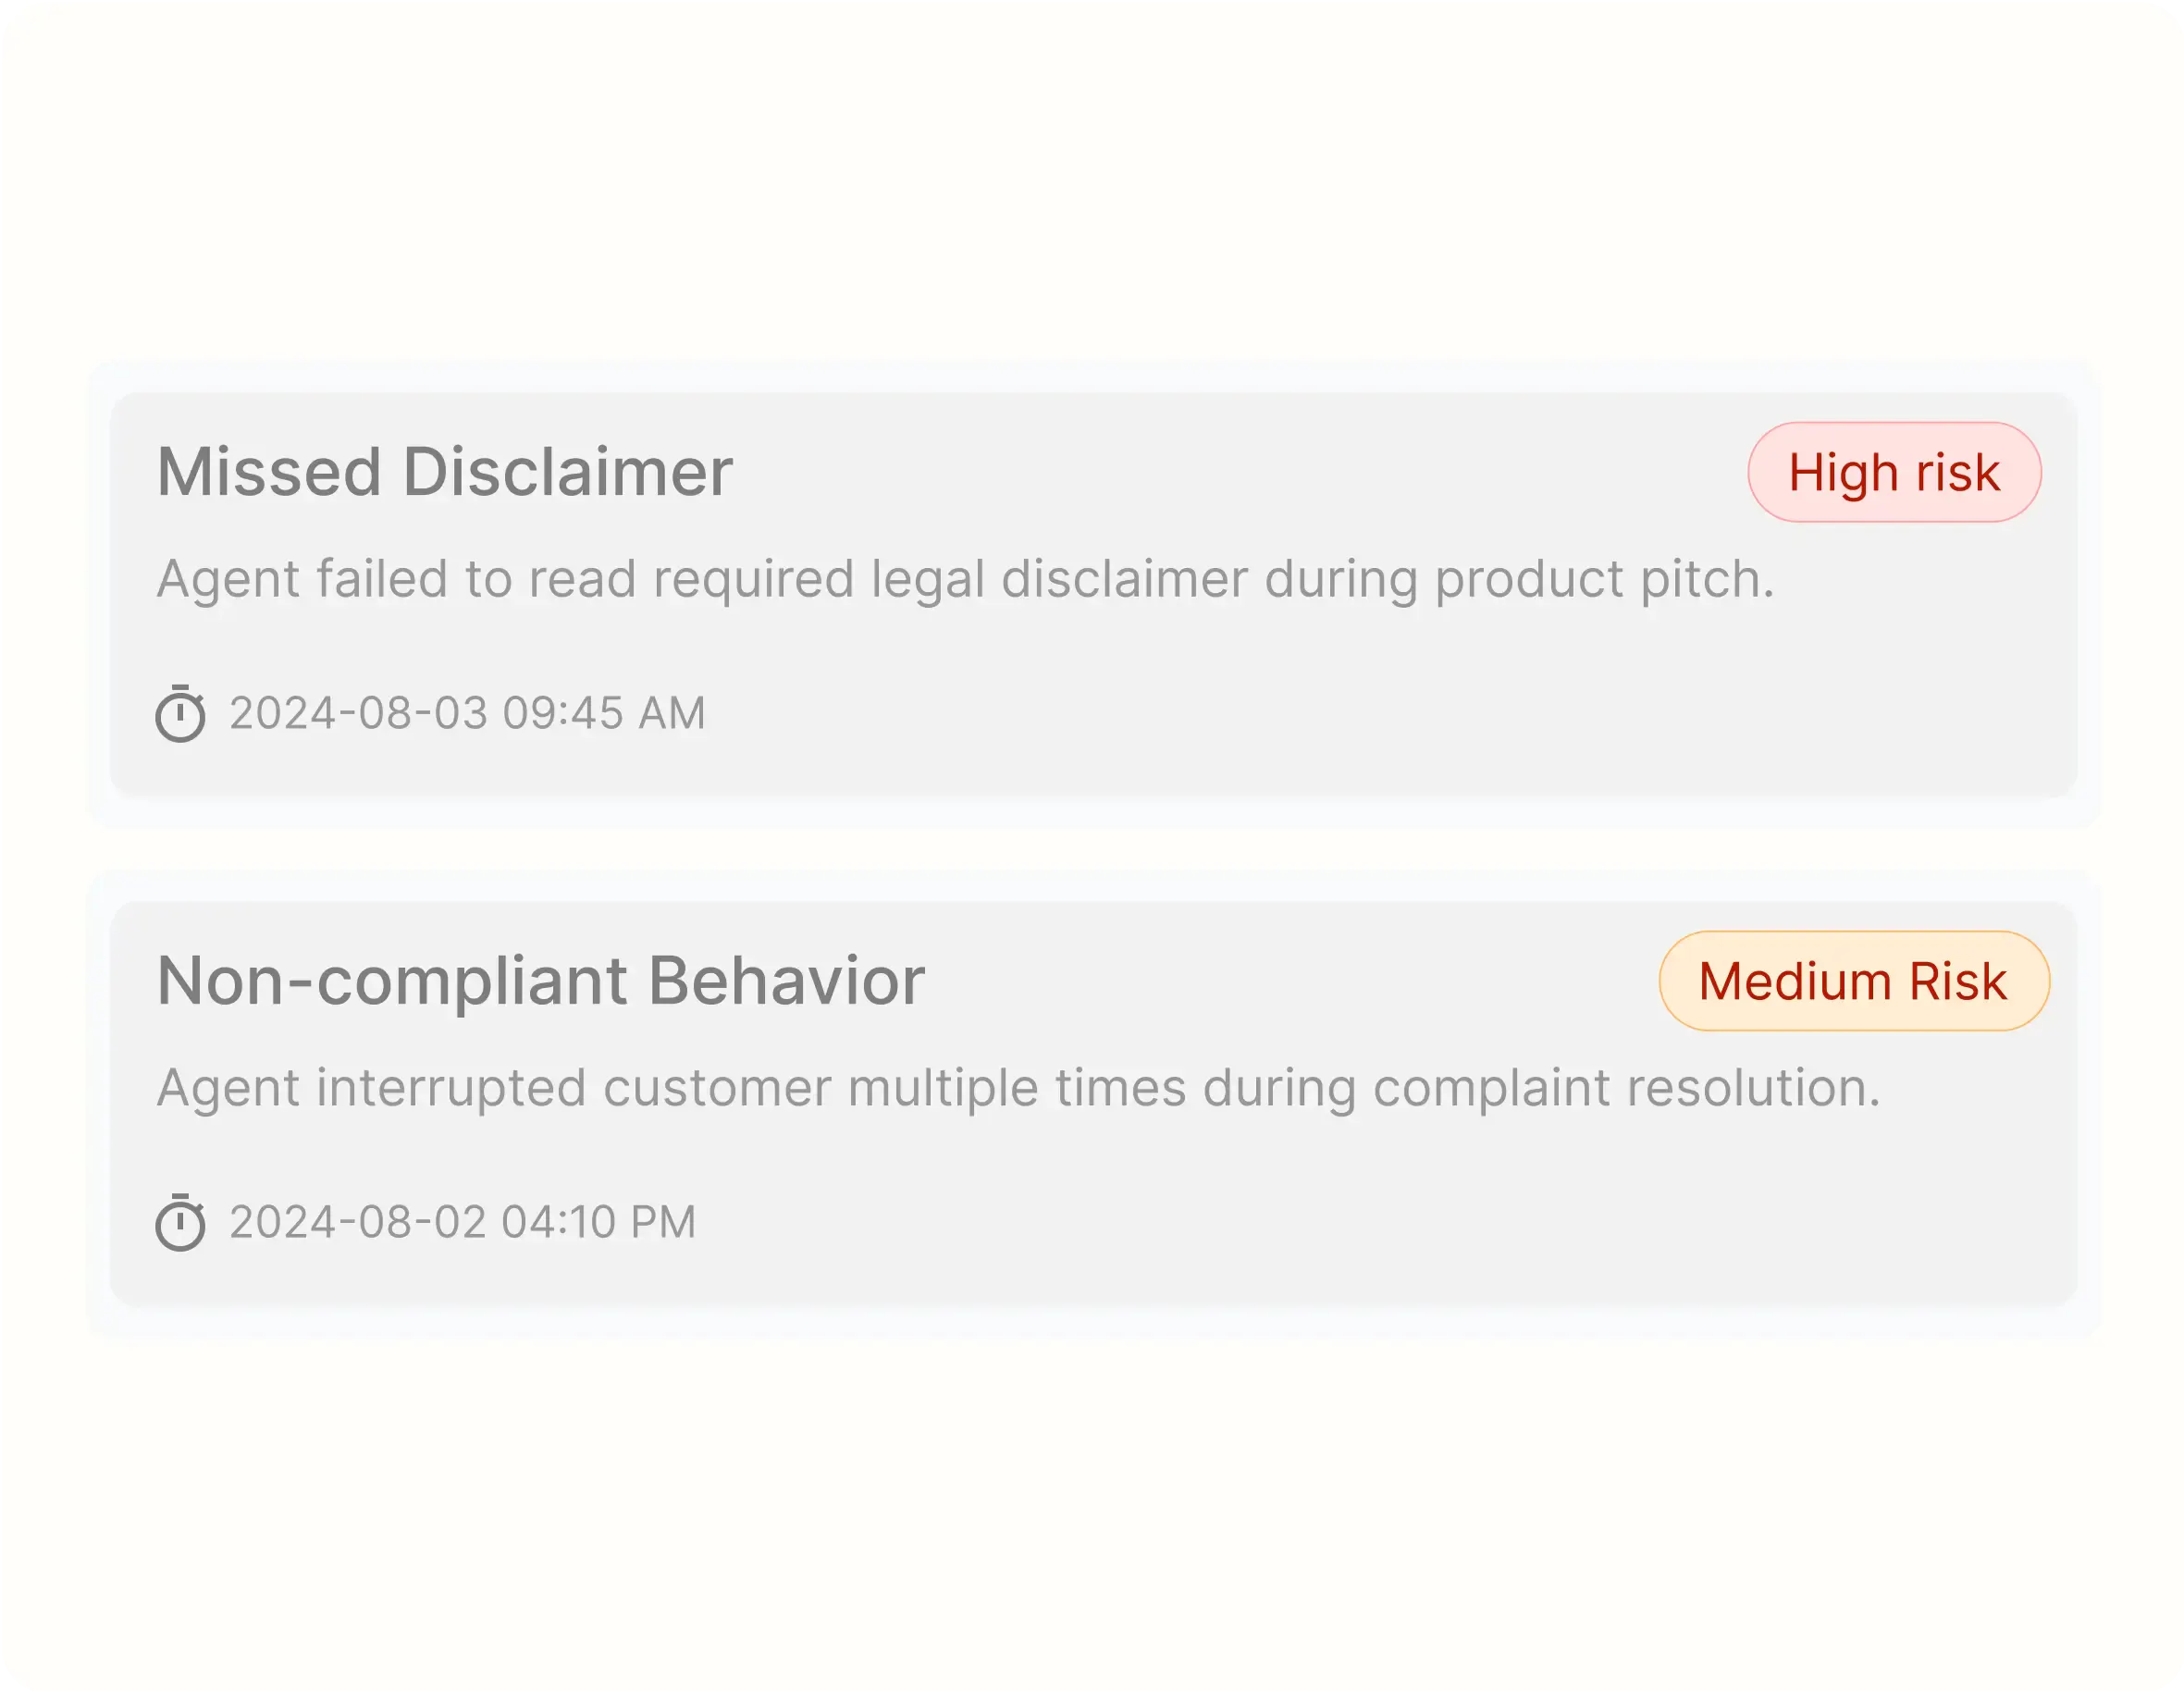The height and width of the screenshot is (1691, 2184).
Task: Select the interrupted customer description text
Action: tap(1019, 1088)
